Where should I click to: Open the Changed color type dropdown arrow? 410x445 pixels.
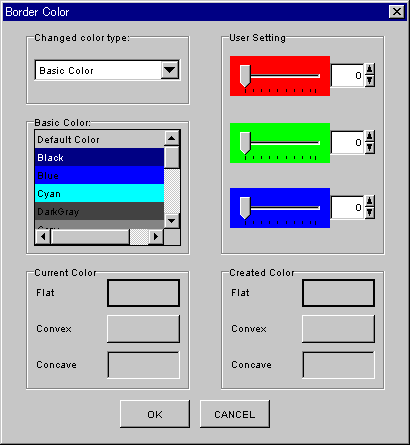(x=170, y=70)
